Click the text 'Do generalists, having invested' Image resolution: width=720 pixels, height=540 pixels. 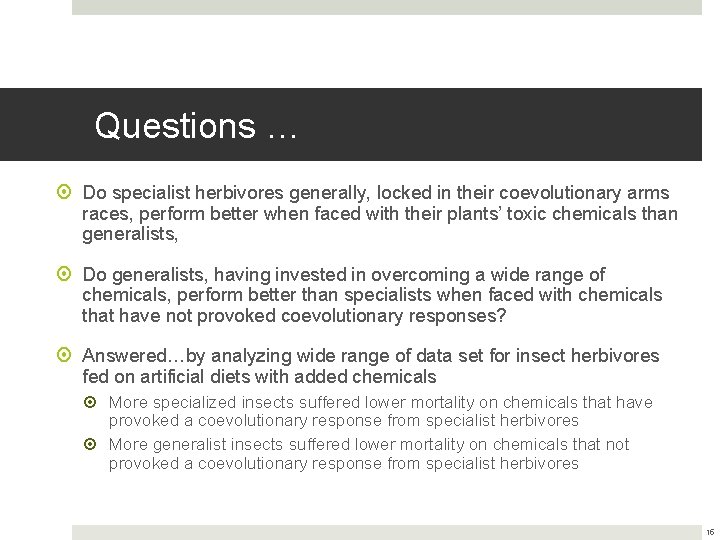[214, 275]
